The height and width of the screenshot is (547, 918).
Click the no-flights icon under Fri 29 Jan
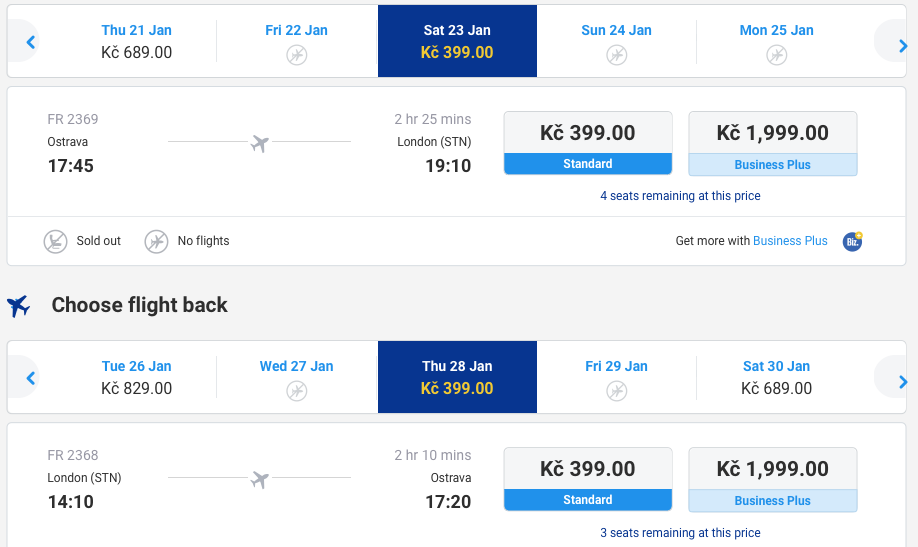tap(616, 391)
